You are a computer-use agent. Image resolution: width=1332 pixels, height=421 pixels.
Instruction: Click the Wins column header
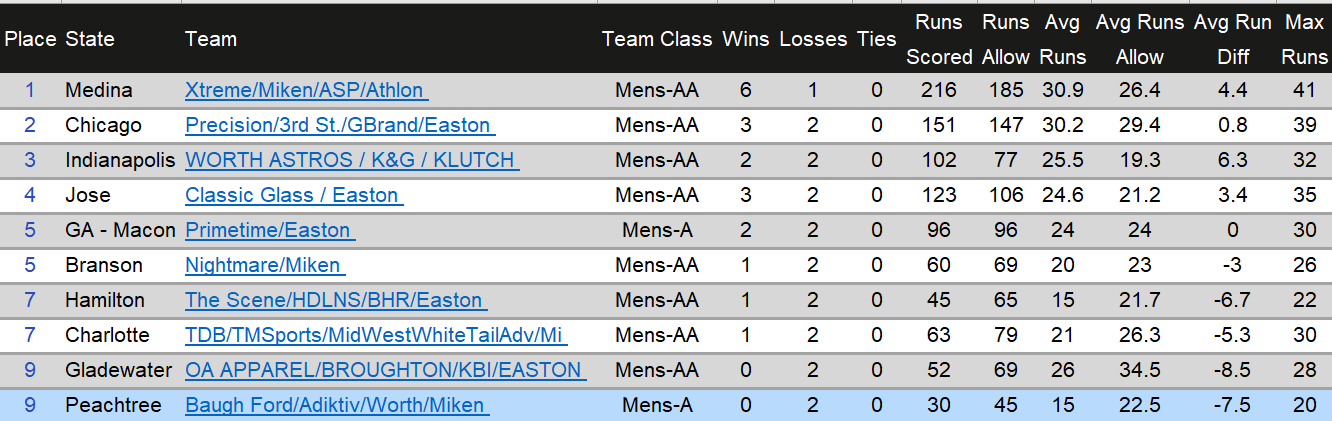click(746, 39)
